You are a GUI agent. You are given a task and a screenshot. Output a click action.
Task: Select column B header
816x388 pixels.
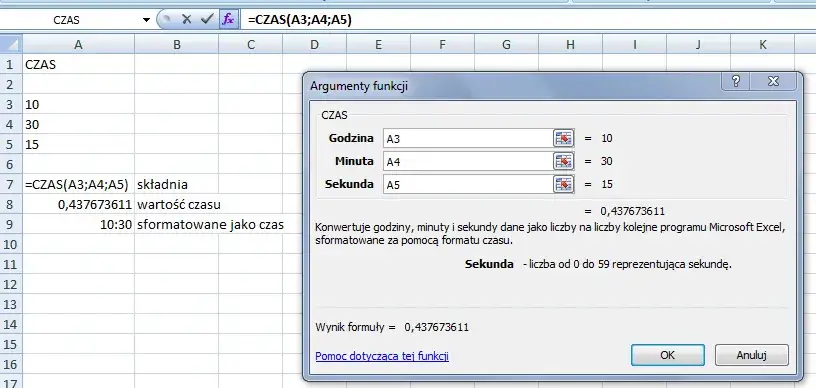176,45
